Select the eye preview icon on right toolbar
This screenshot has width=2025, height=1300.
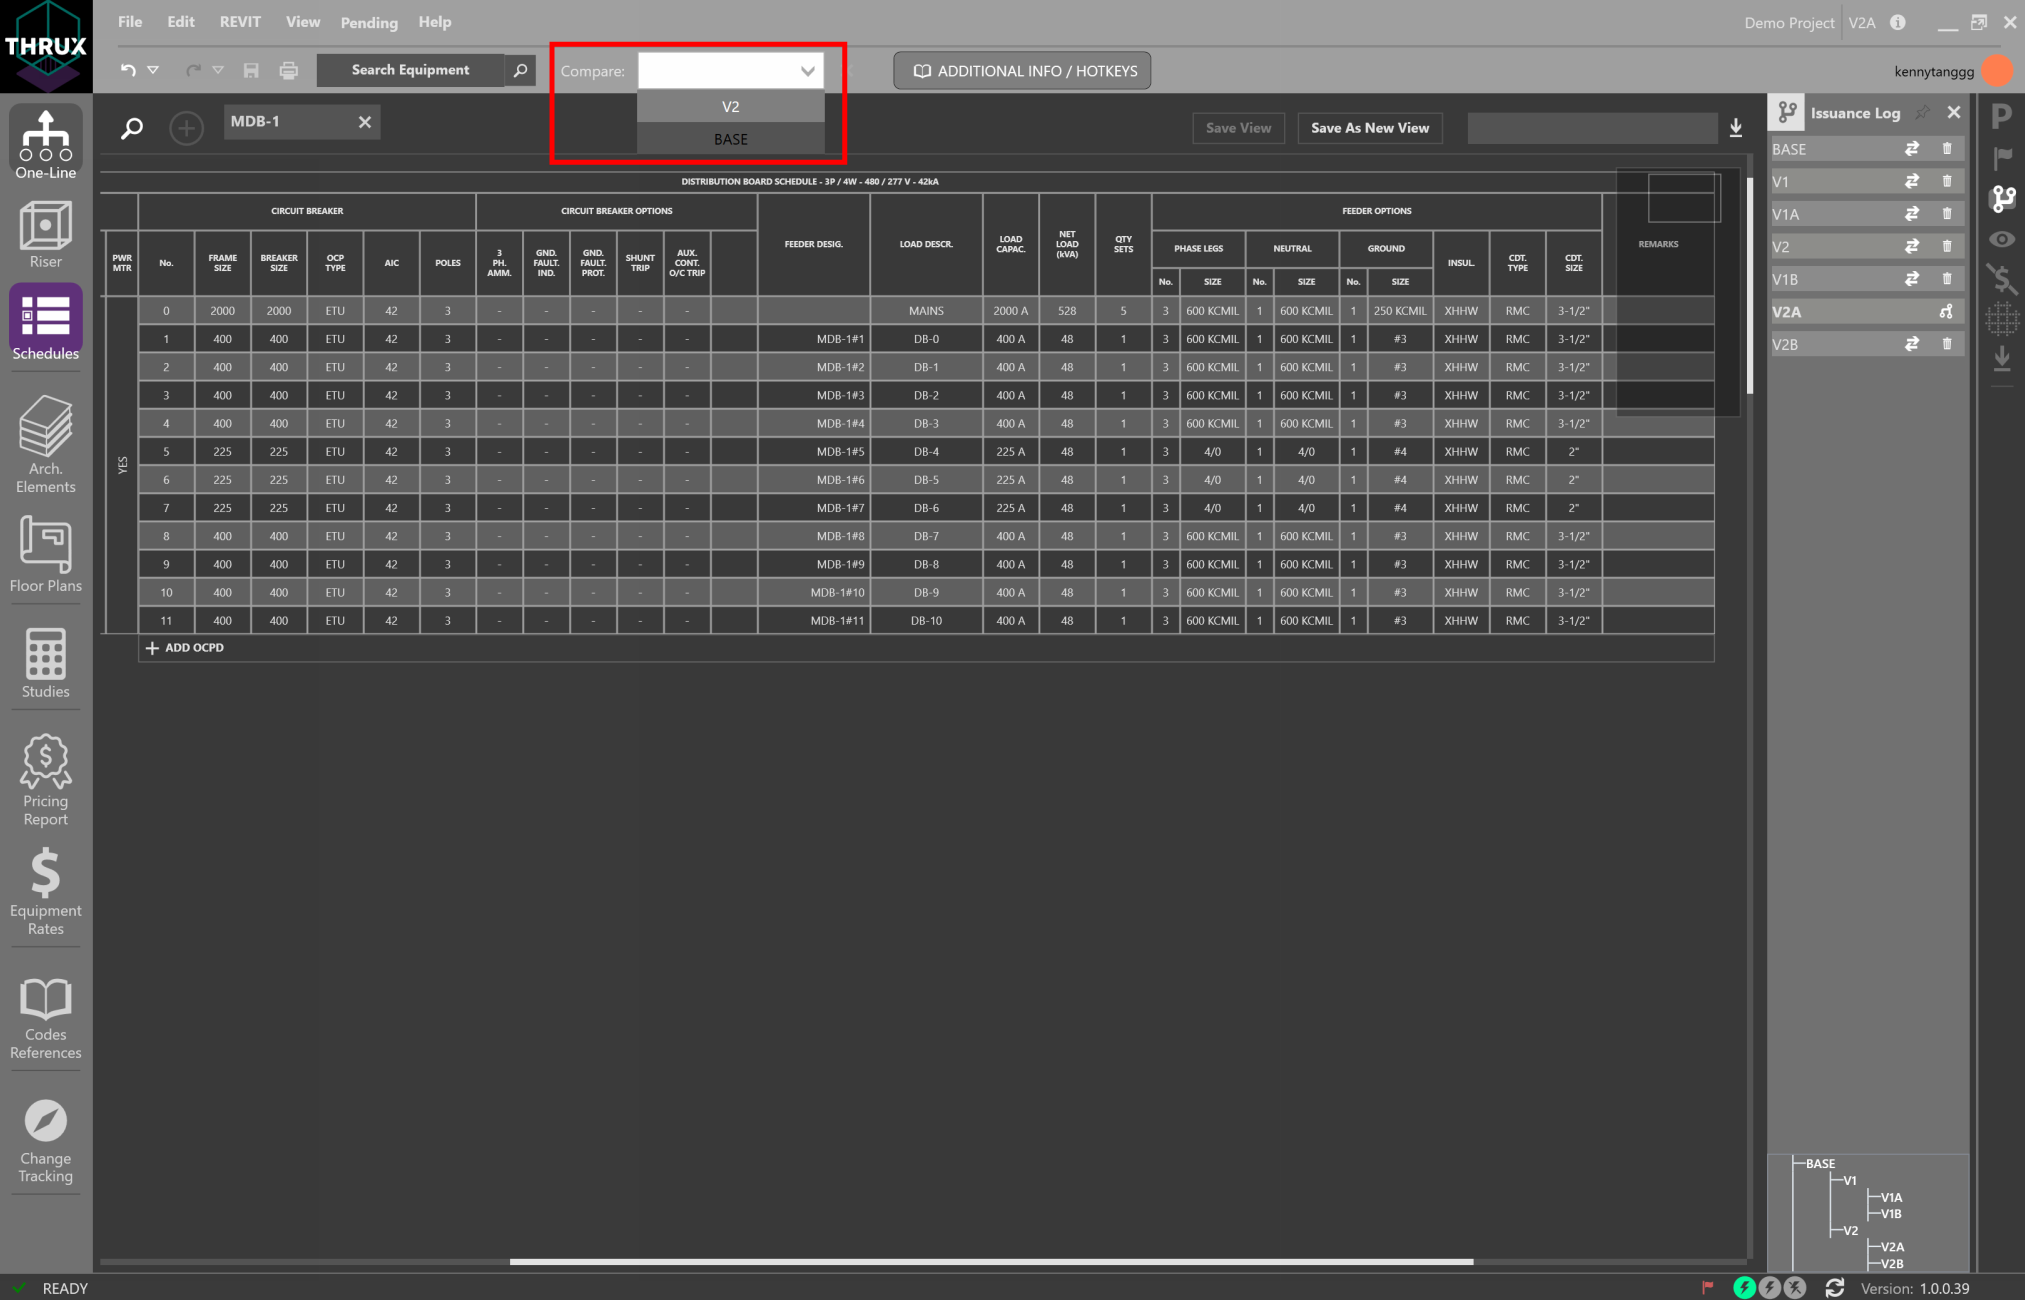point(2003,239)
